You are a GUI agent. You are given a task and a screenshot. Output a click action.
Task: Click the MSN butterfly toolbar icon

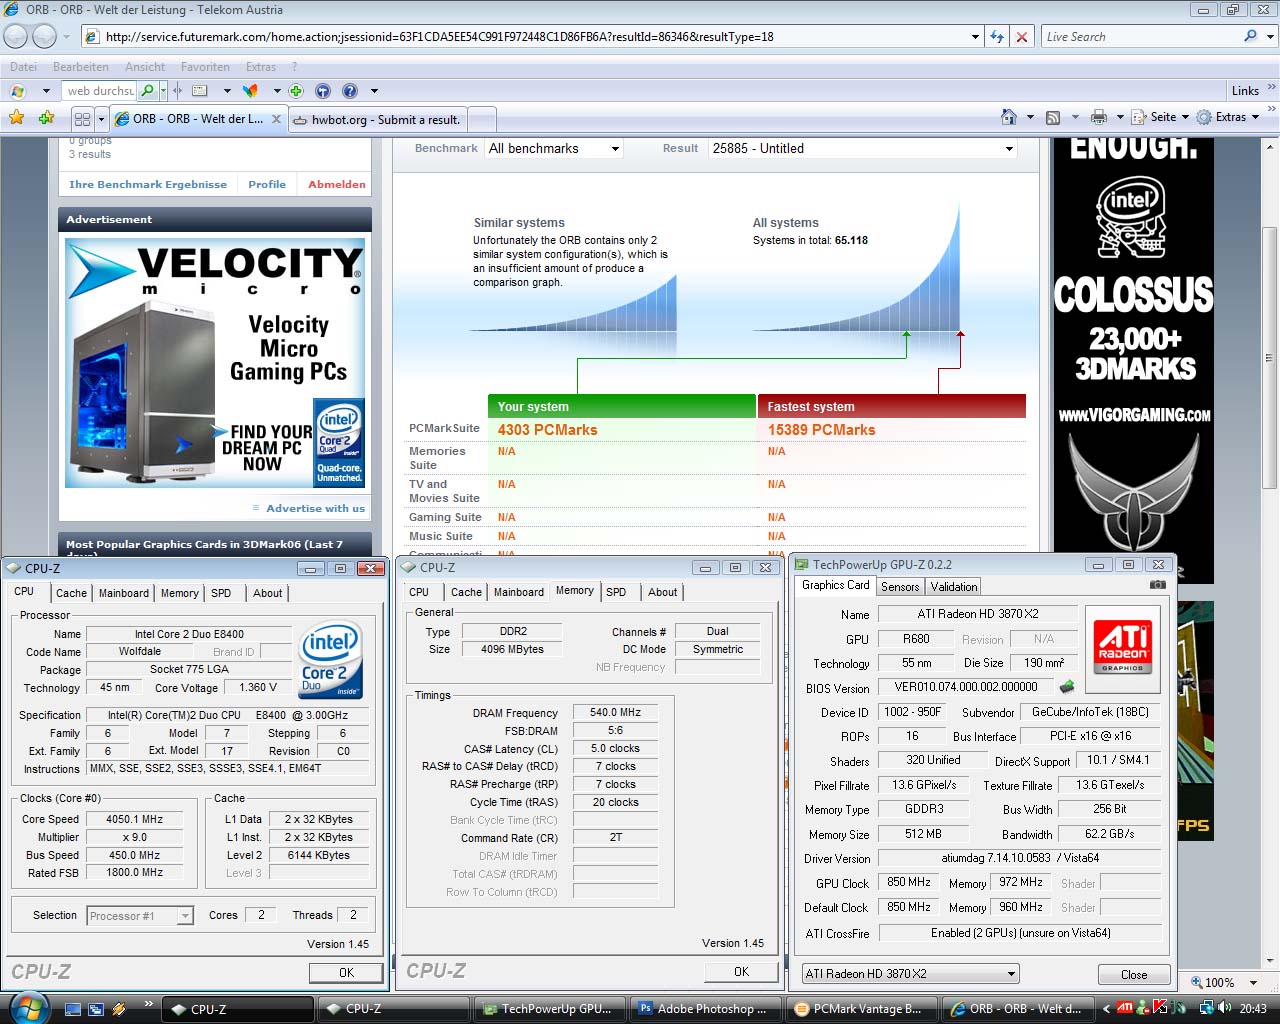click(250, 90)
